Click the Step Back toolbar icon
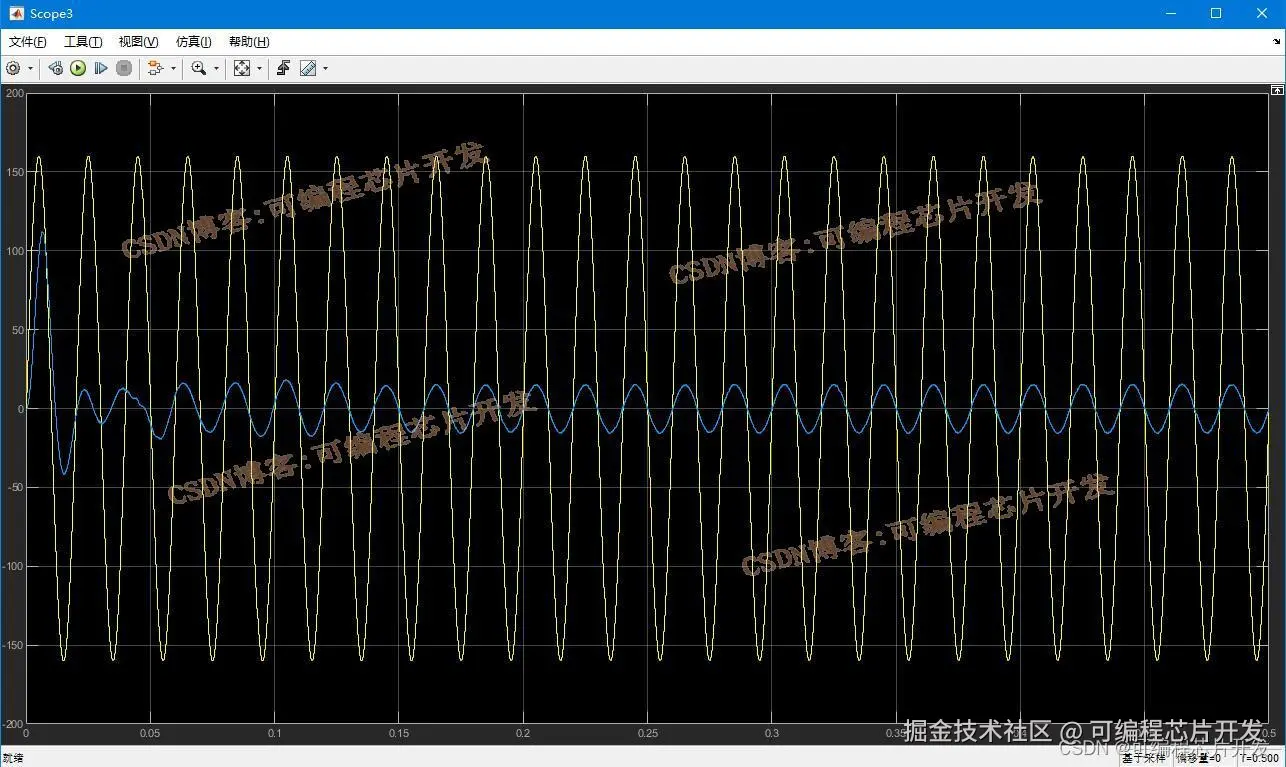 56,68
